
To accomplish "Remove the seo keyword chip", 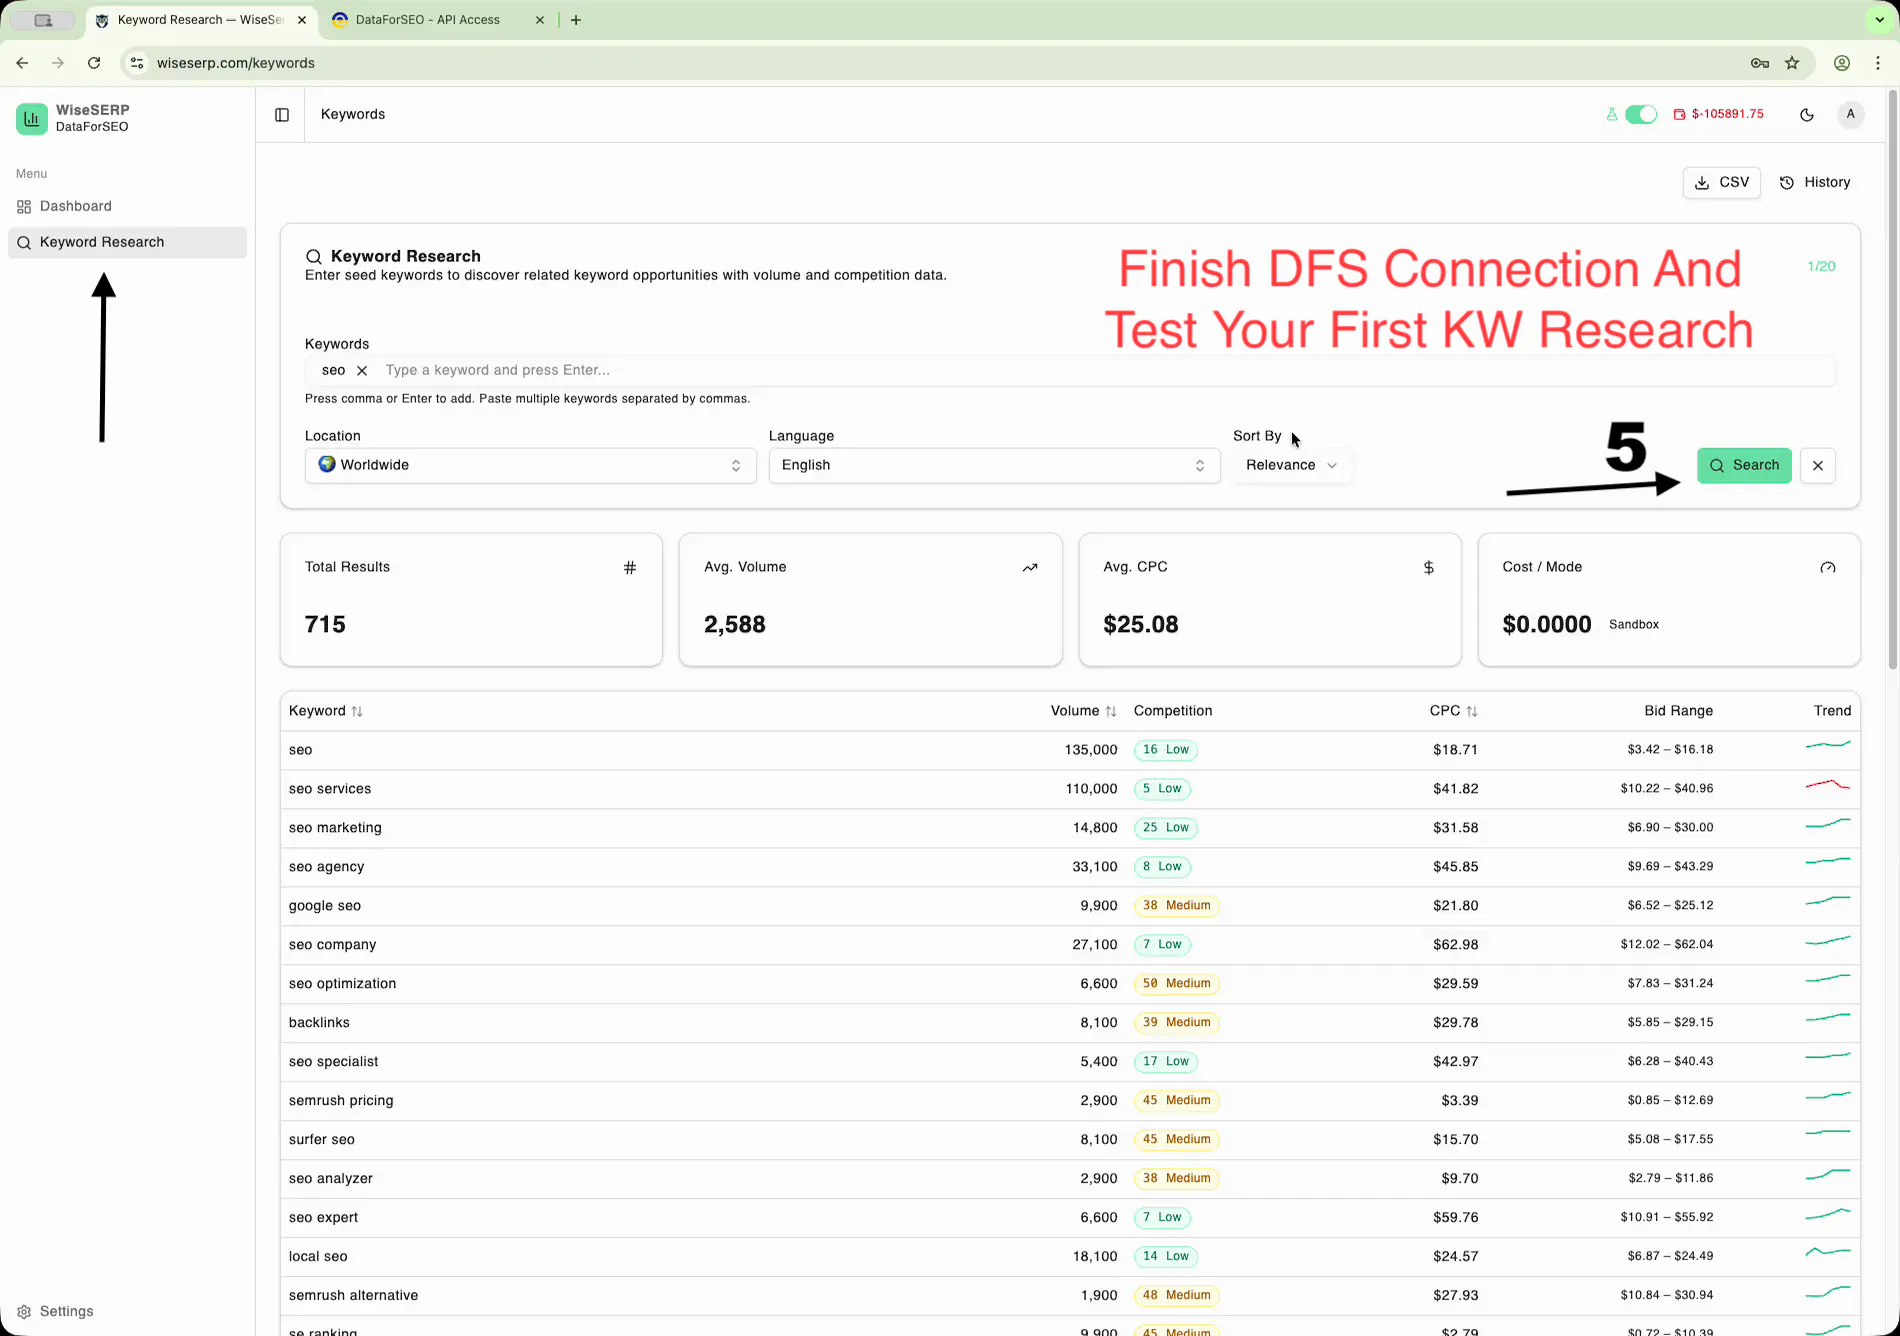I will [362, 370].
